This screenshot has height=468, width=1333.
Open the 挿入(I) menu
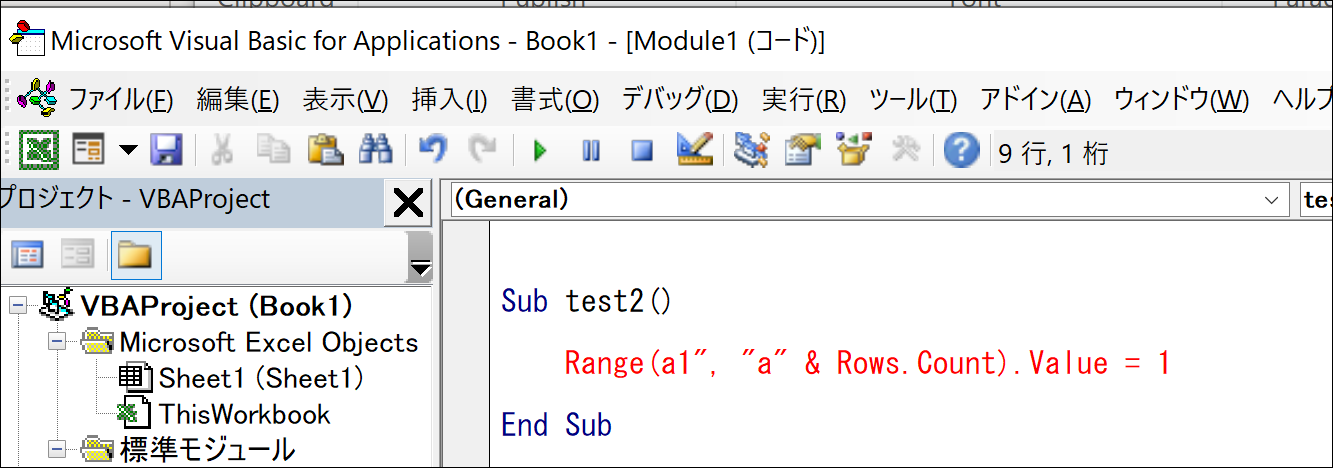[x=449, y=99]
